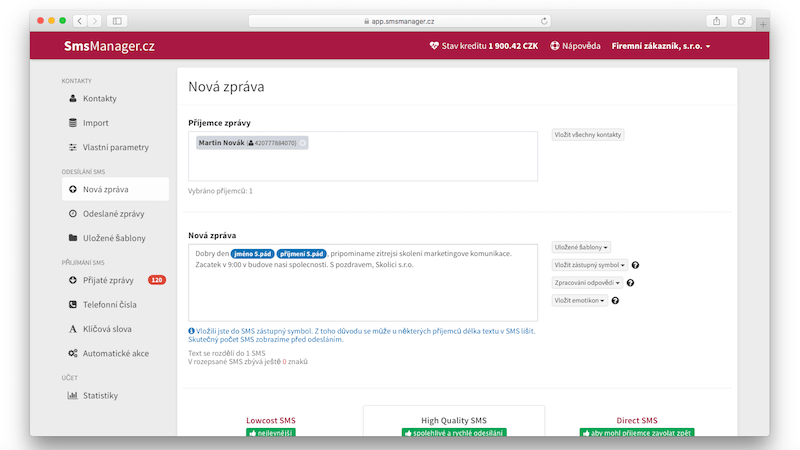
Task: Open the Nápověda help link
Action: click(x=574, y=46)
